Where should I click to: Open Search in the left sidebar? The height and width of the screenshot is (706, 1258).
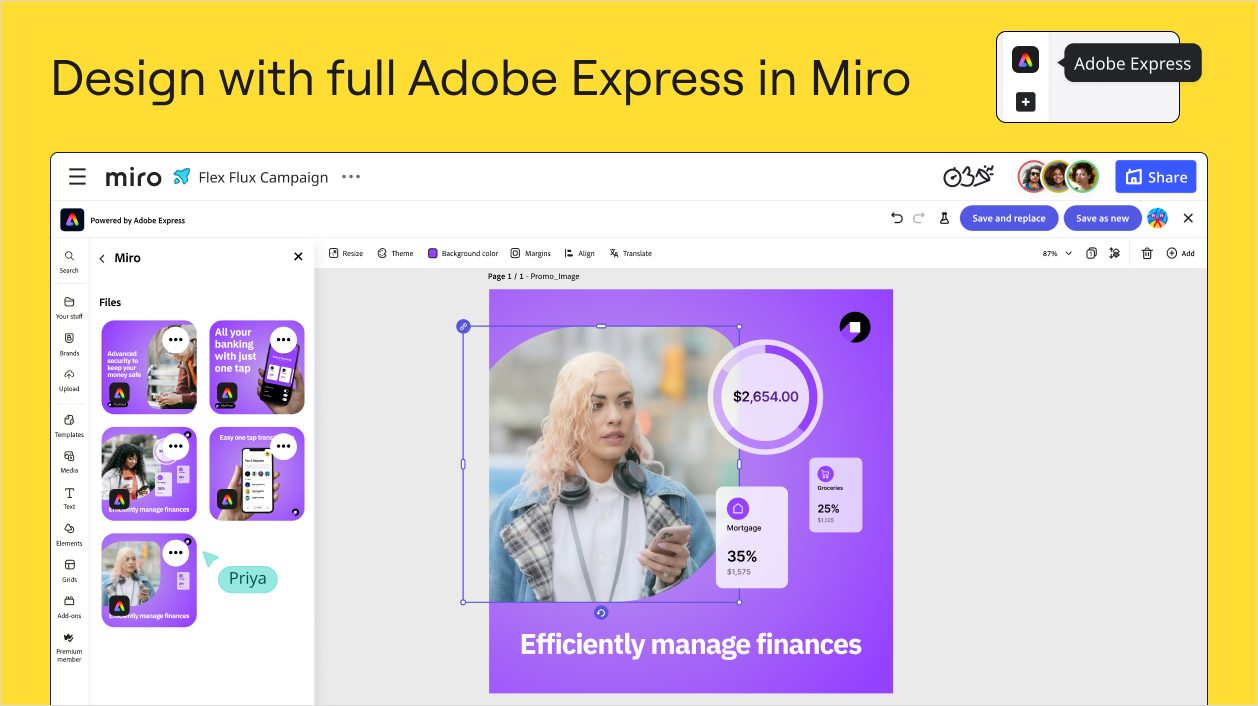point(69,262)
